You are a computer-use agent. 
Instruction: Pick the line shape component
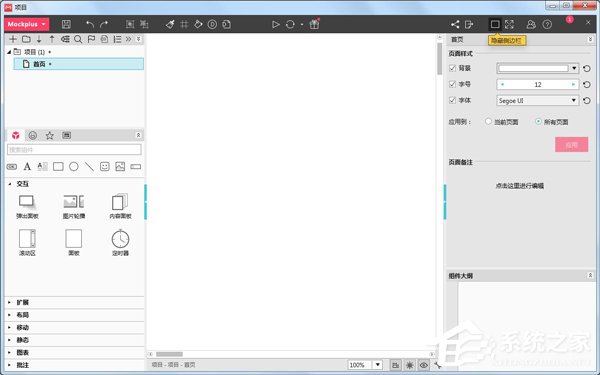point(89,166)
